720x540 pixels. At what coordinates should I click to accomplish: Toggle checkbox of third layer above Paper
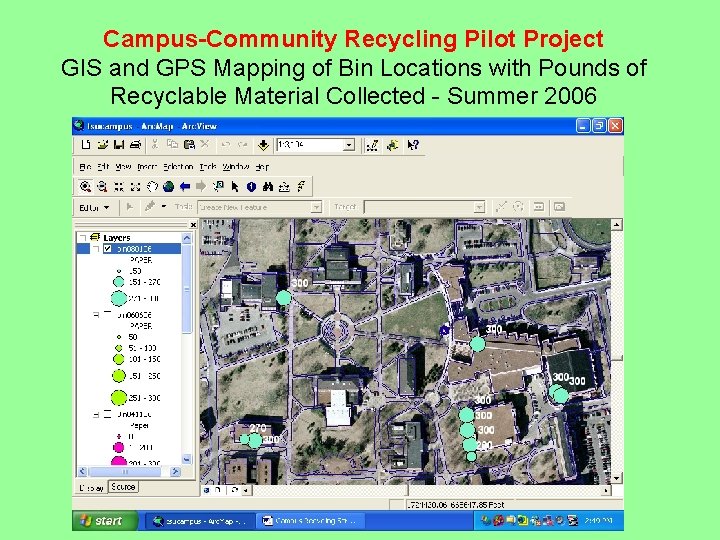click(x=108, y=414)
